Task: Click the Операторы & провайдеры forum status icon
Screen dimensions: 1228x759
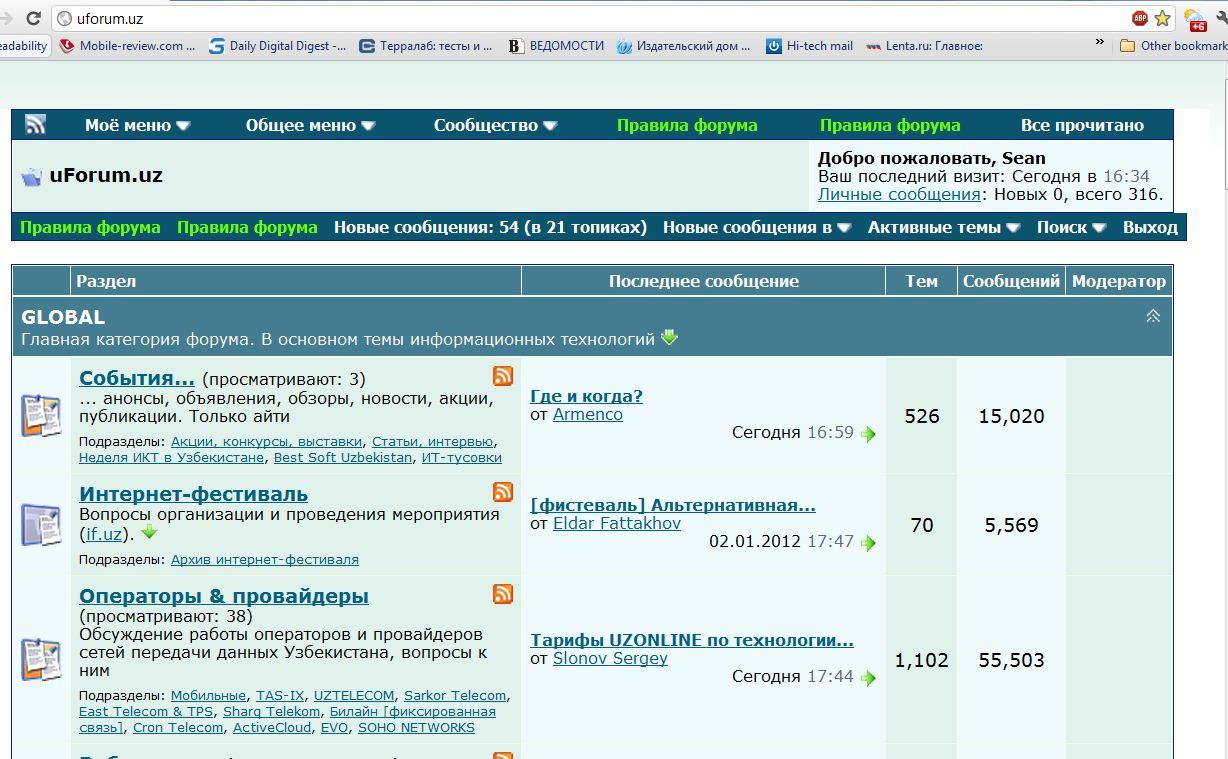Action: coord(41,660)
